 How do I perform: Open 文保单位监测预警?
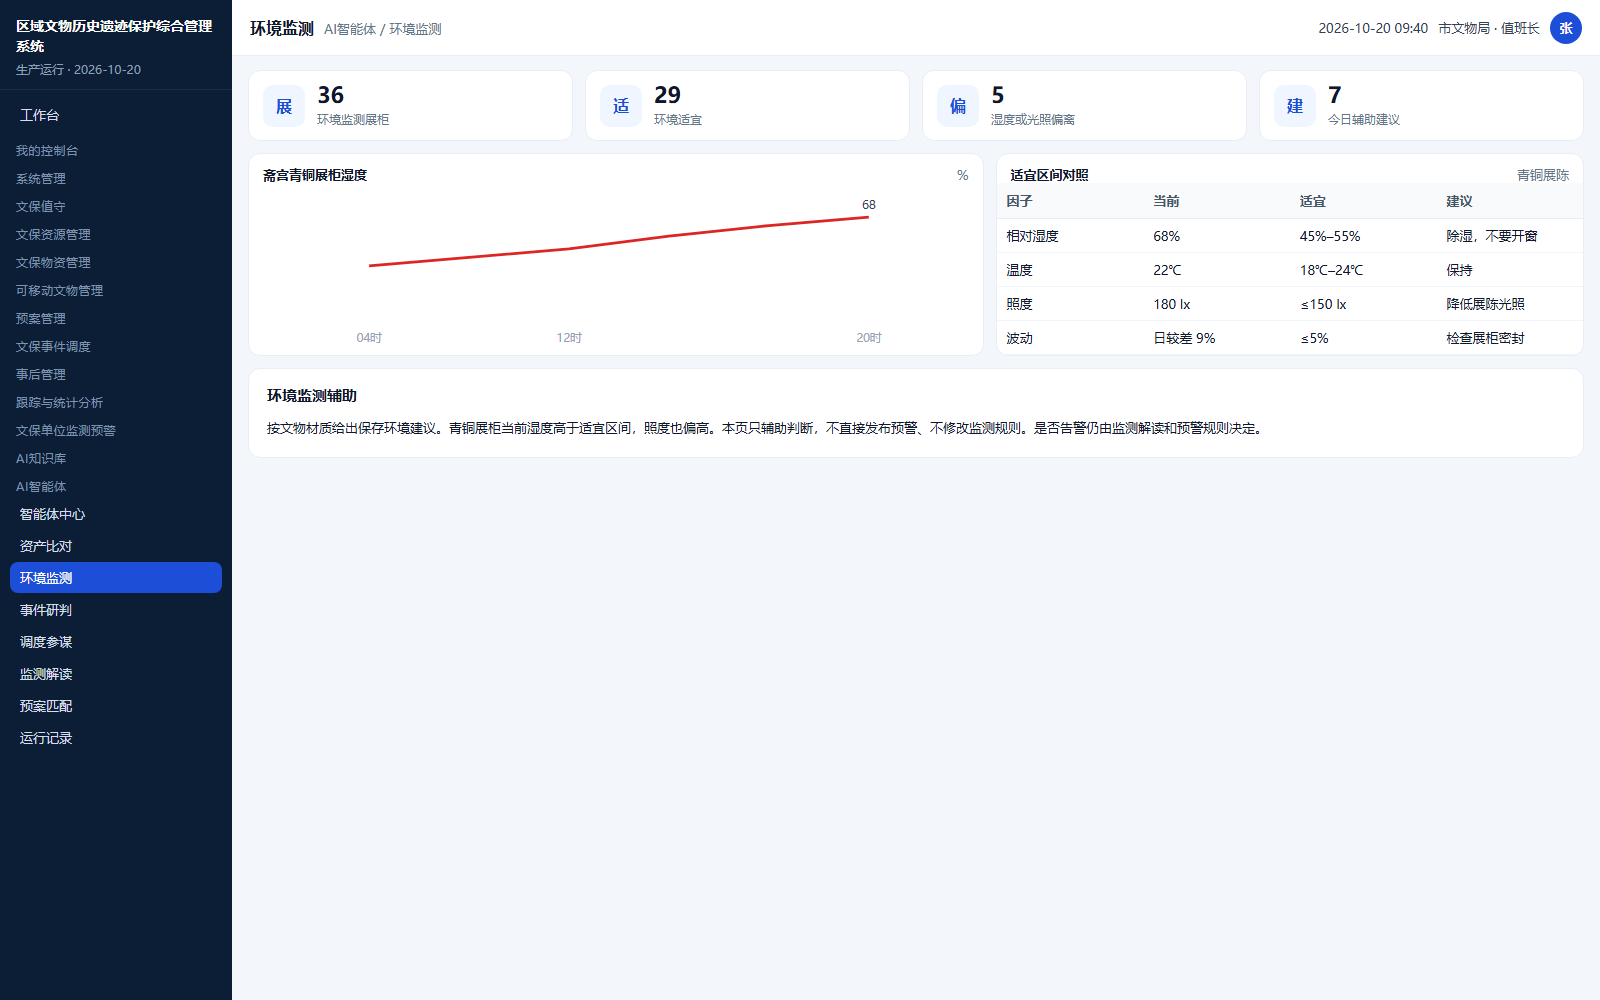pos(66,431)
